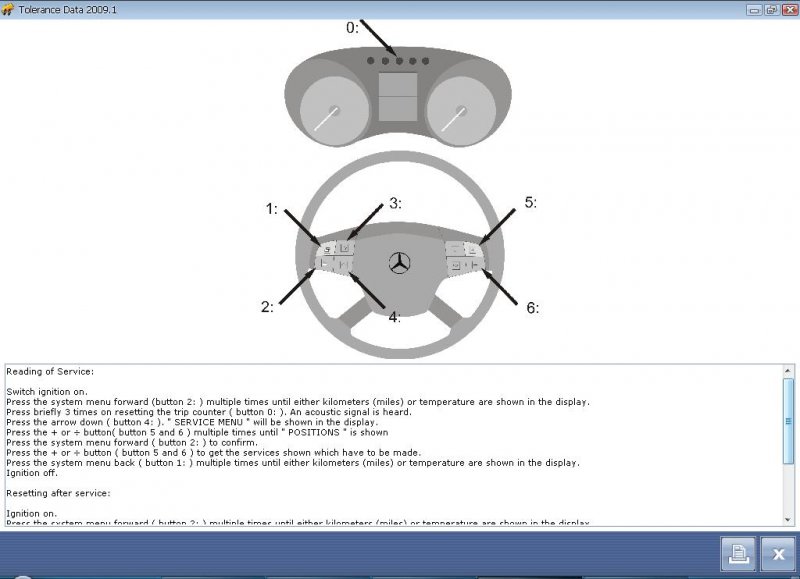800x579 pixels.
Task: Click the line about system menu back (button 1:)
Action: pyautogui.click(x=293, y=463)
